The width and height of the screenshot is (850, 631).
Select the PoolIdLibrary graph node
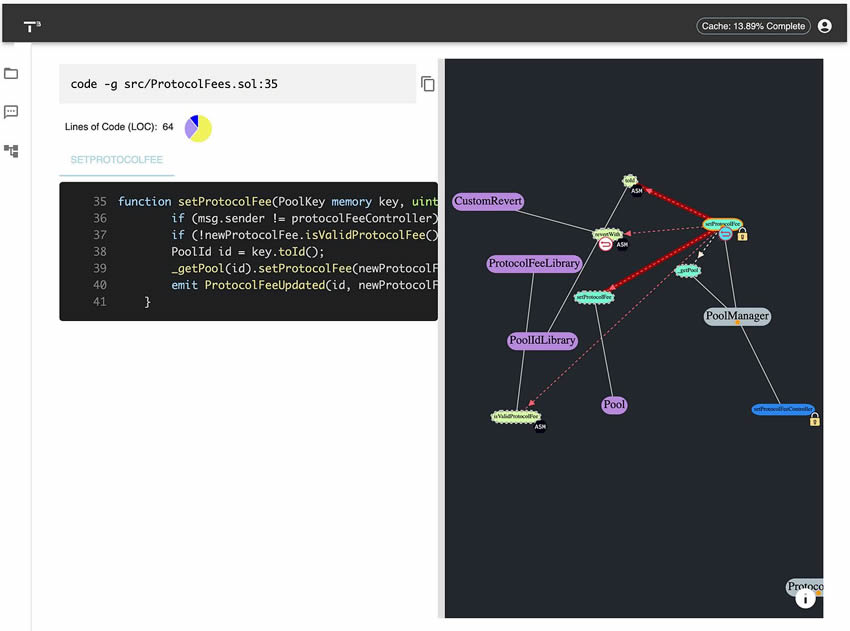(542, 340)
